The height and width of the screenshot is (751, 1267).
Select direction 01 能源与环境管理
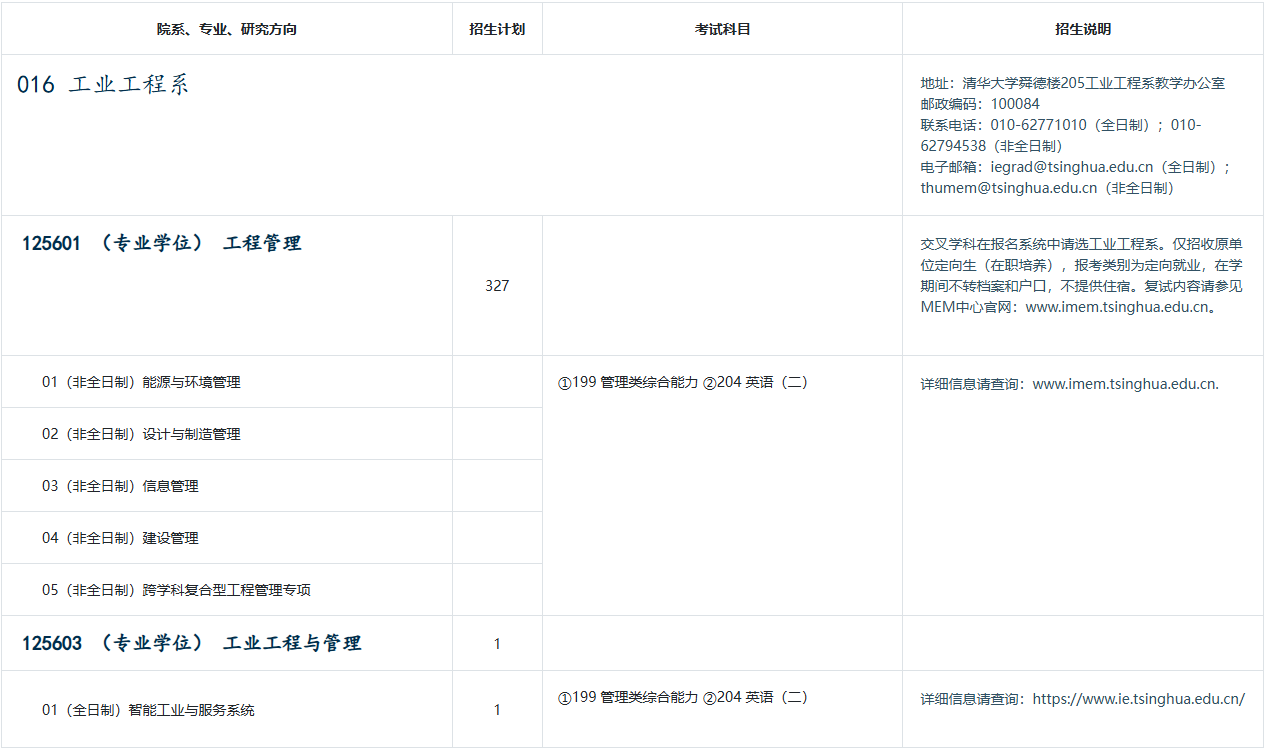pos(141,382)
